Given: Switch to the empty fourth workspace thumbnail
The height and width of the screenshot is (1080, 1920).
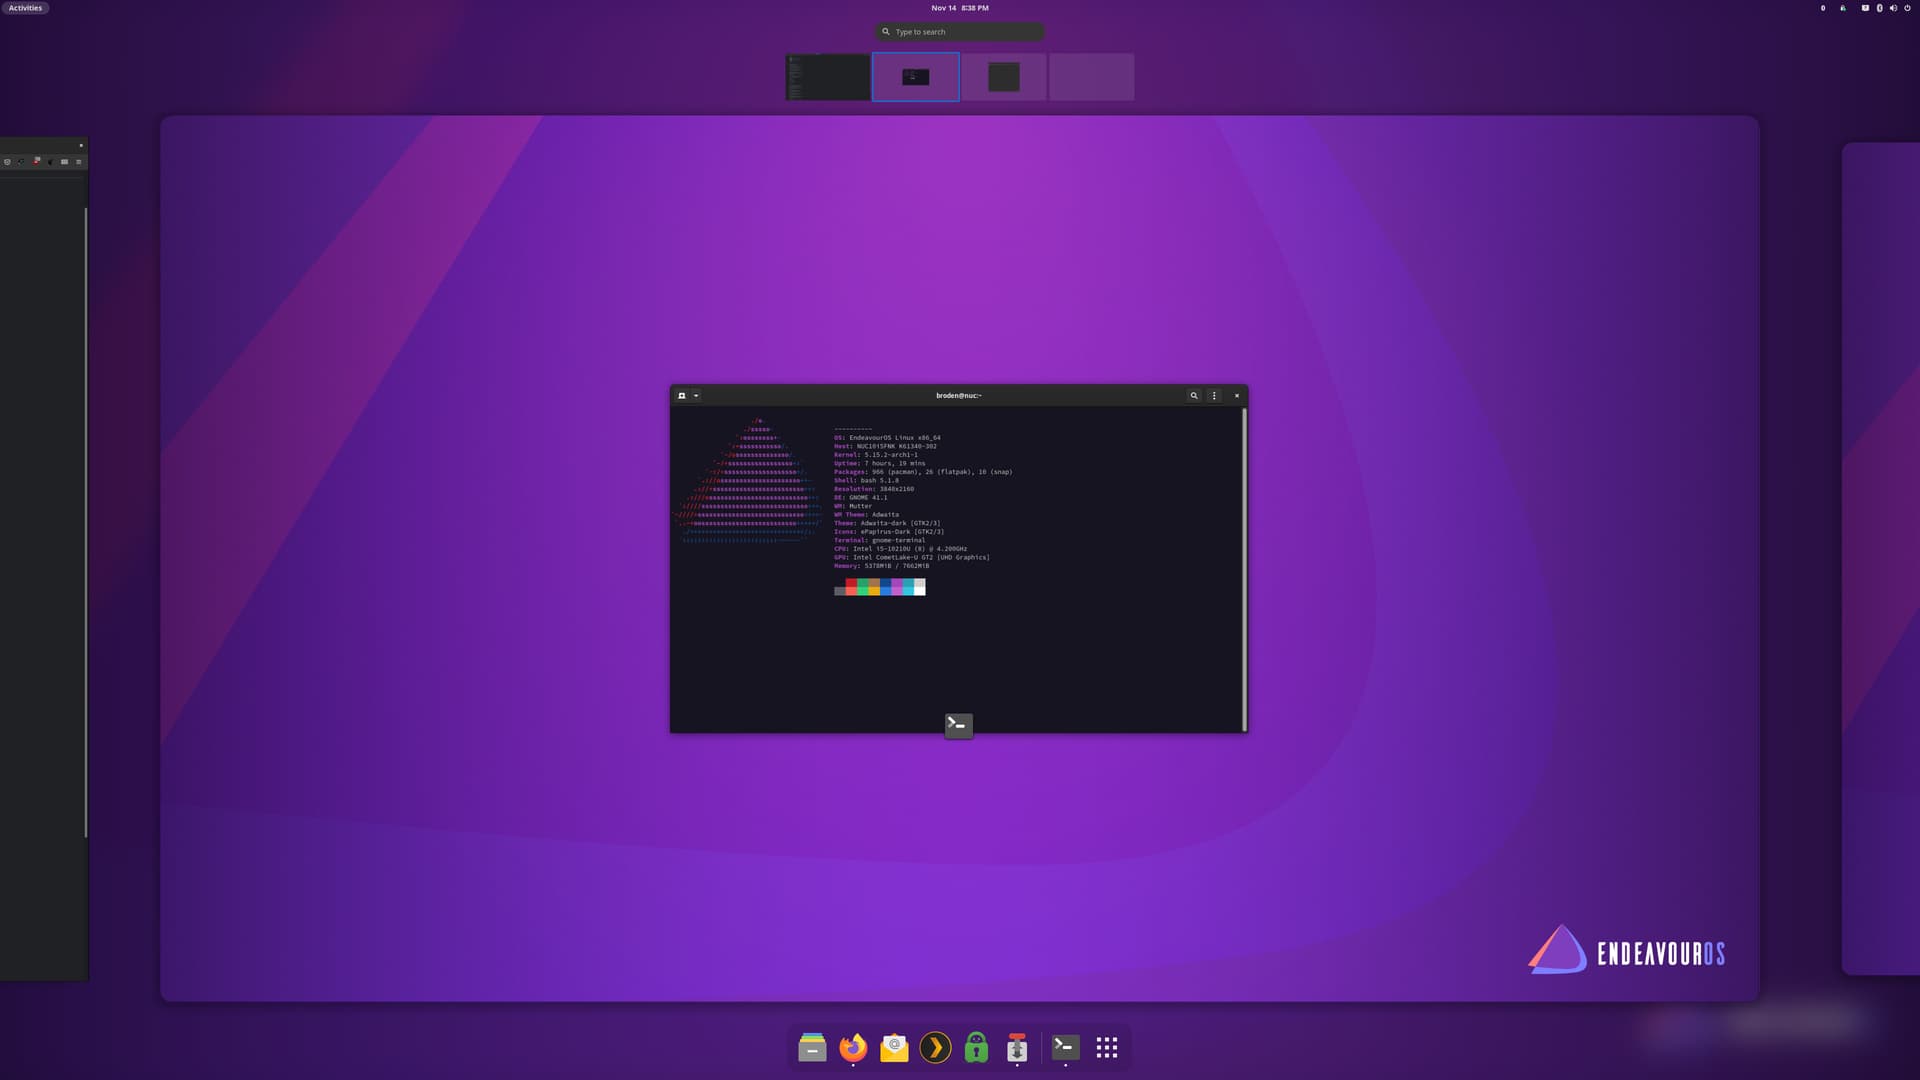Looking at the screenshot, I should [x=1092, y=77].
